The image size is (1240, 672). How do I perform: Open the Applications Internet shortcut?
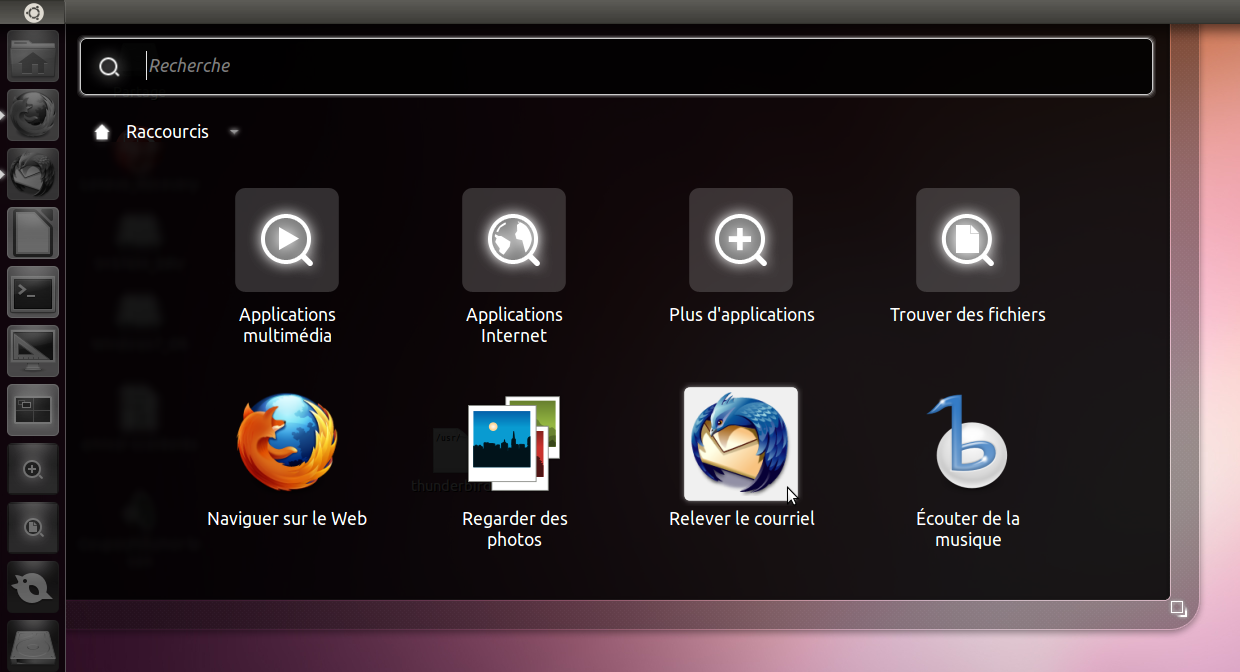[x=514, y=240]
